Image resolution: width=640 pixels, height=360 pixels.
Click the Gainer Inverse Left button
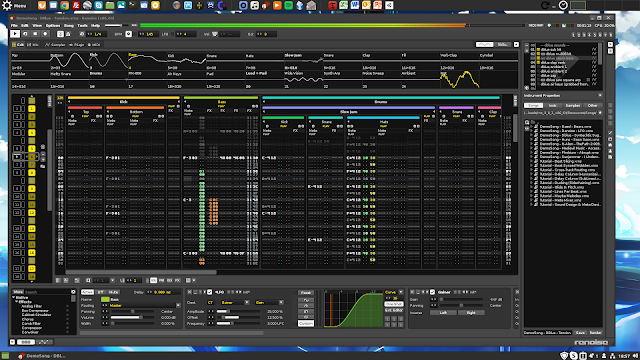[443, 313]
